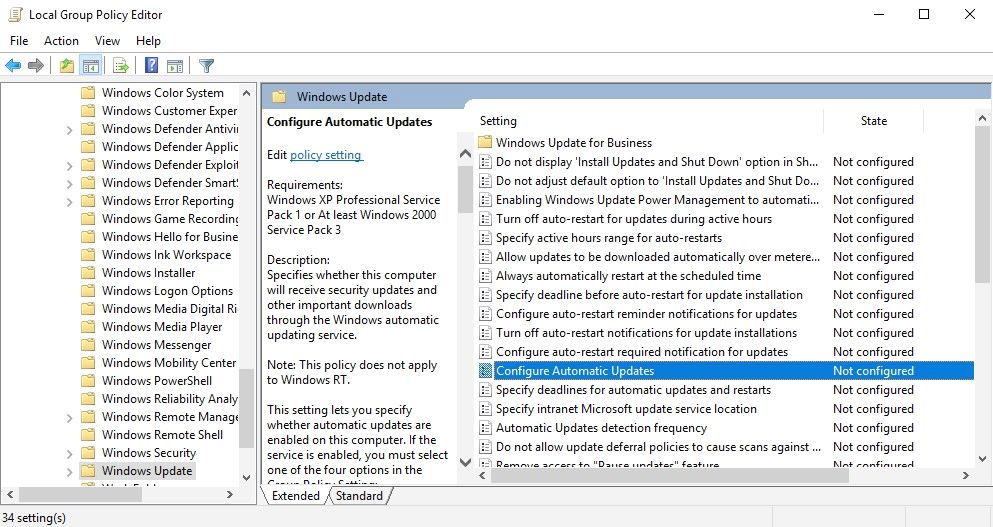Open the Action menu

61,41
